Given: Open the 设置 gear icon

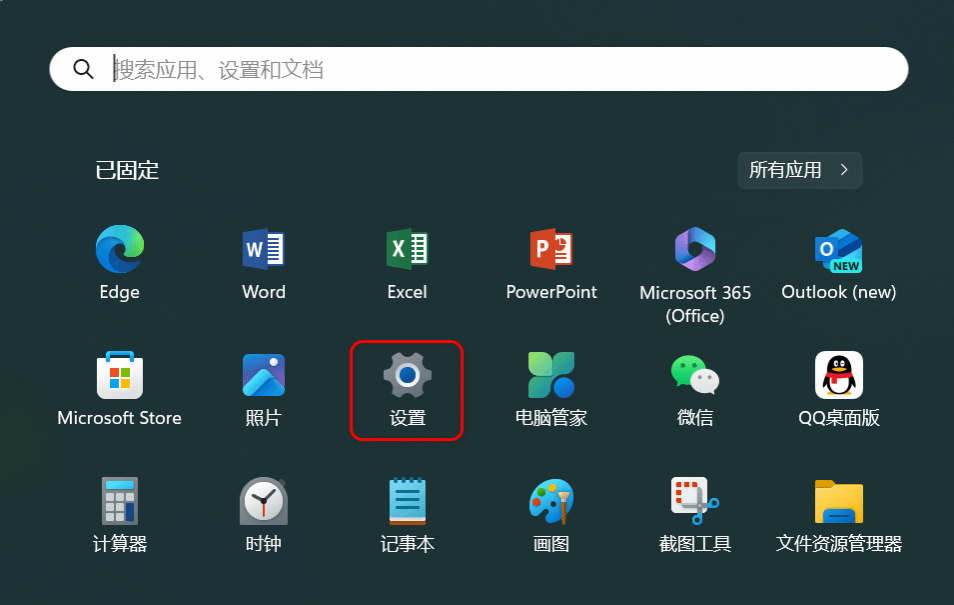Looking at the screenshot, I should [407, 375].
